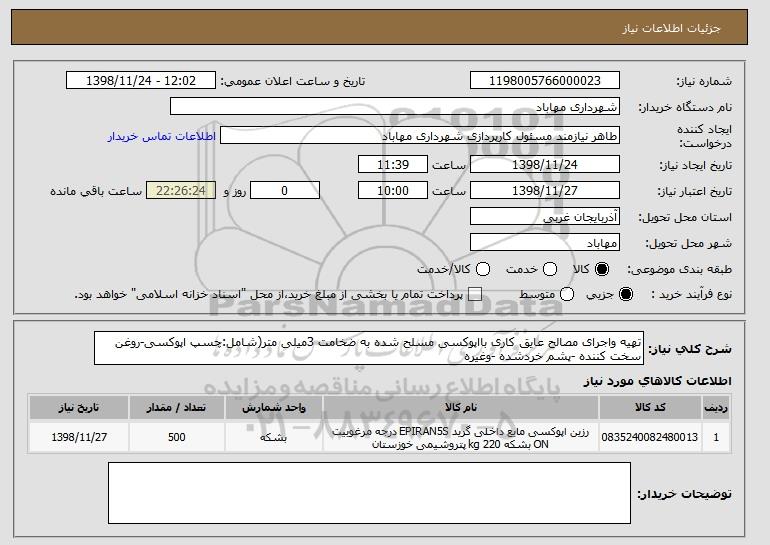This screenshot has height=545, width=770.
Task: Click the creation date field 1398/11/24
Action: coord(545,164)
